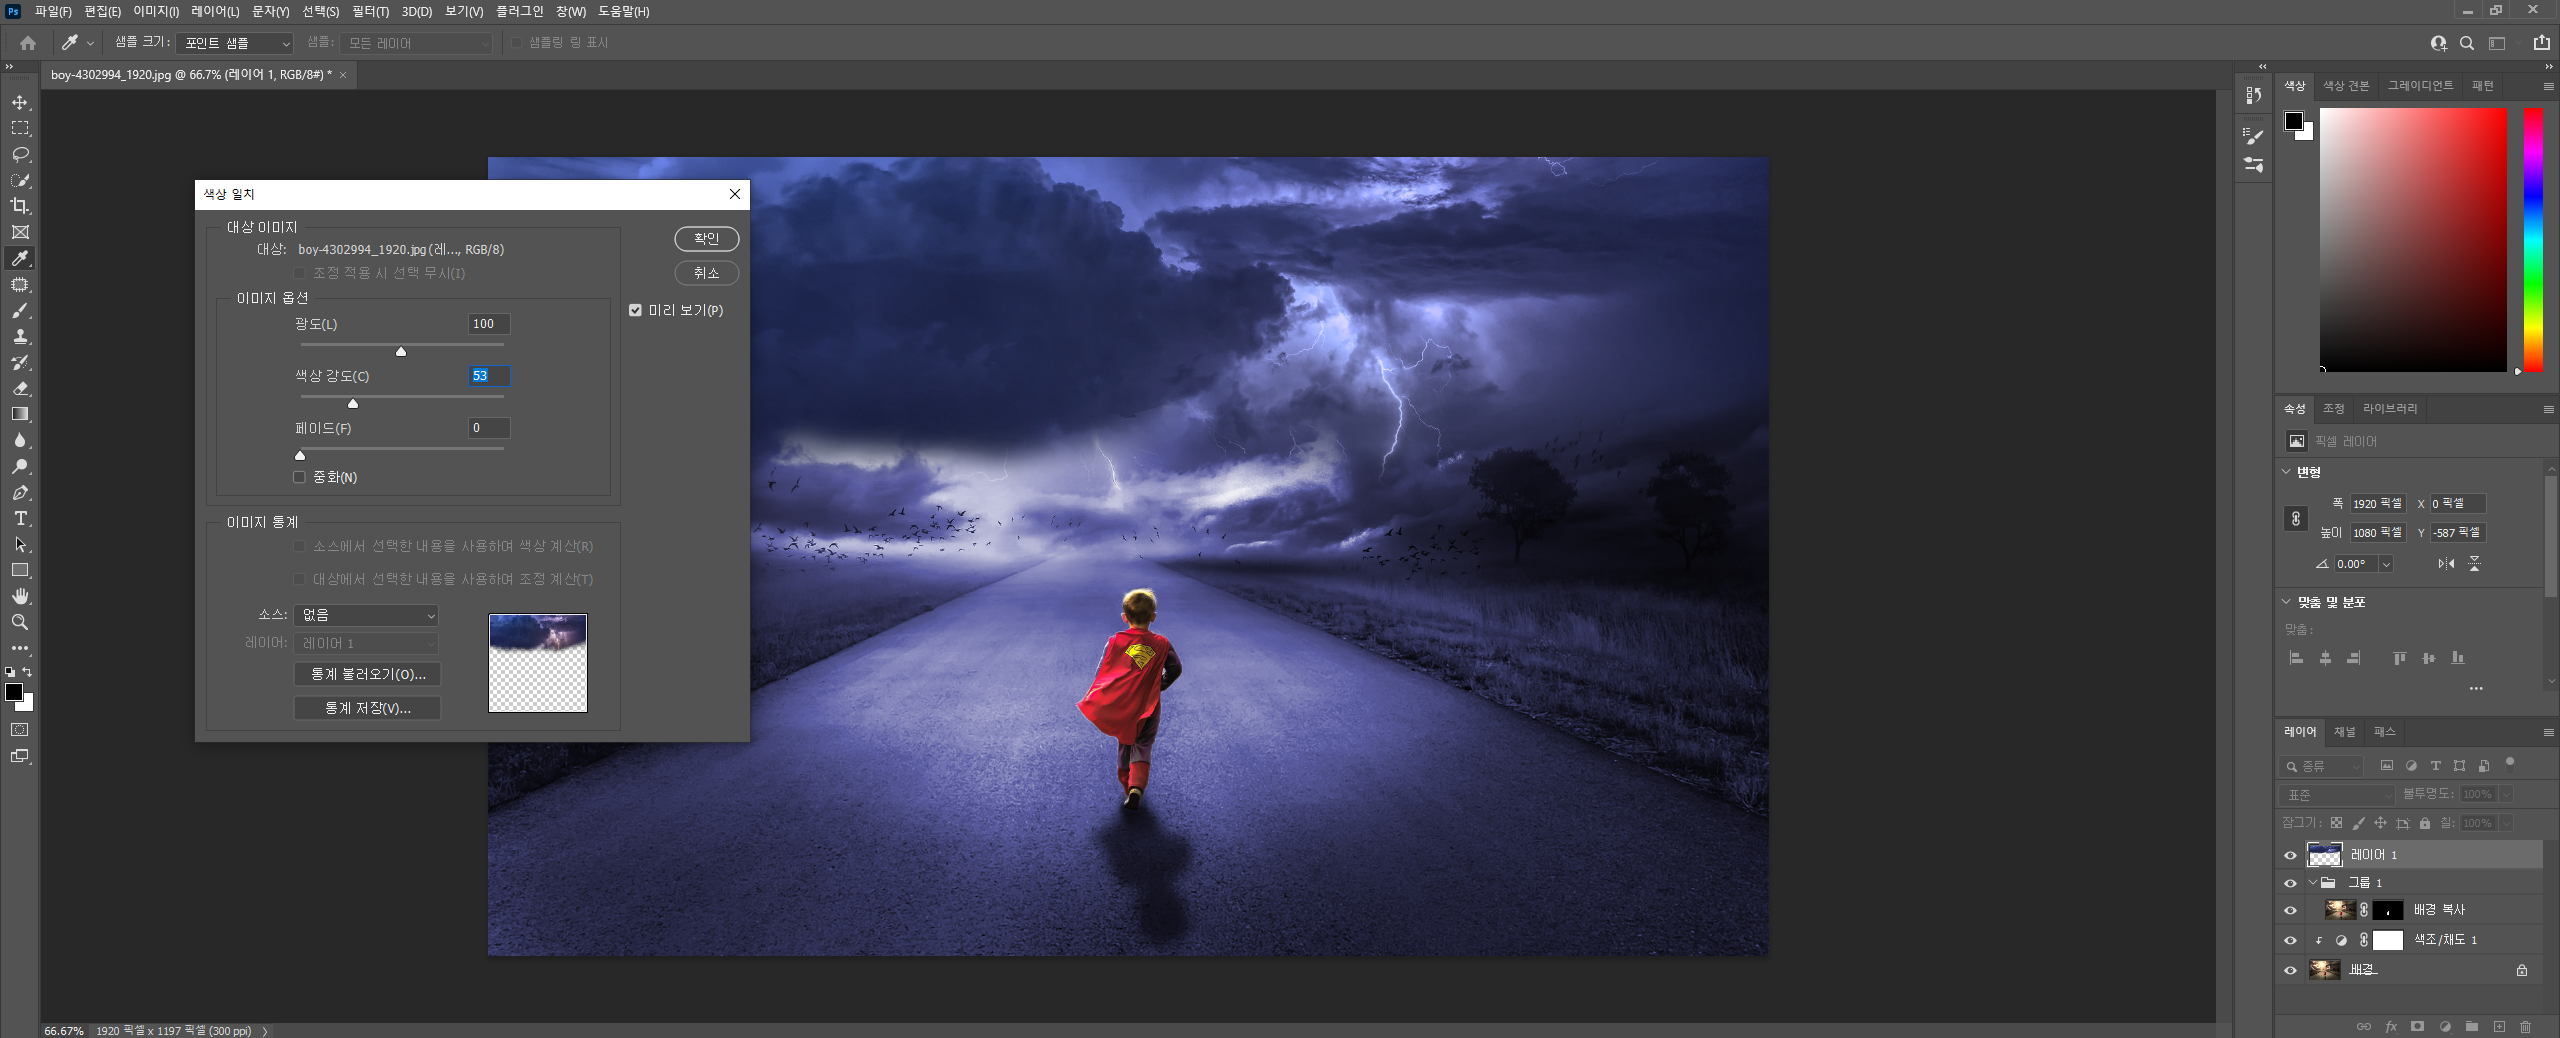This screenshot has width=2560, height=1038.
Task: Click the 광도(L) slider handle
Action: tap(401, 351)
